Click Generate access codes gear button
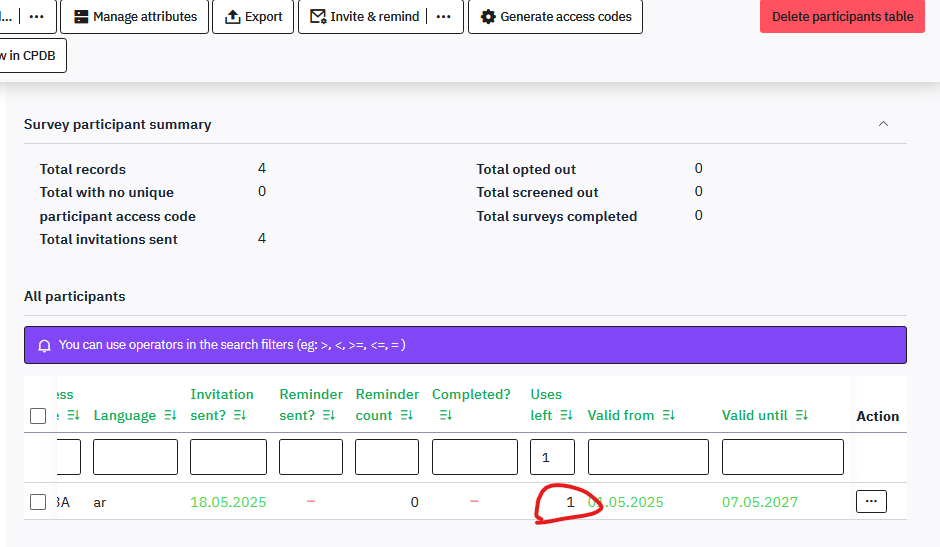 point(555,17)
